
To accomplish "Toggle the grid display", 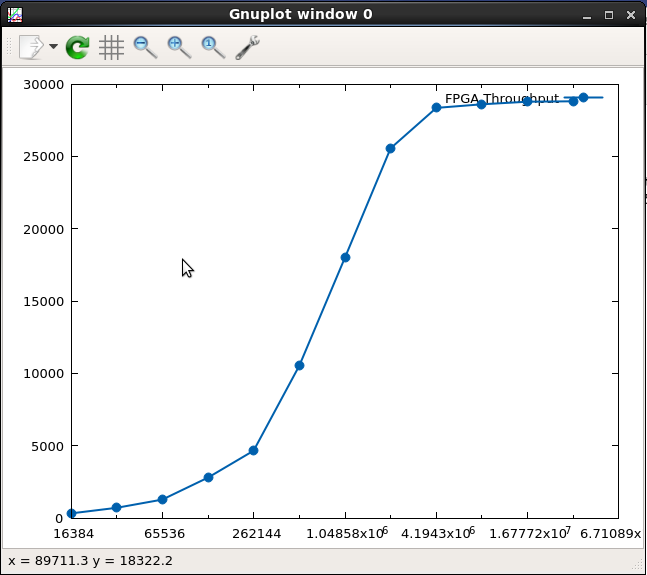I will (x=111, y=47).
